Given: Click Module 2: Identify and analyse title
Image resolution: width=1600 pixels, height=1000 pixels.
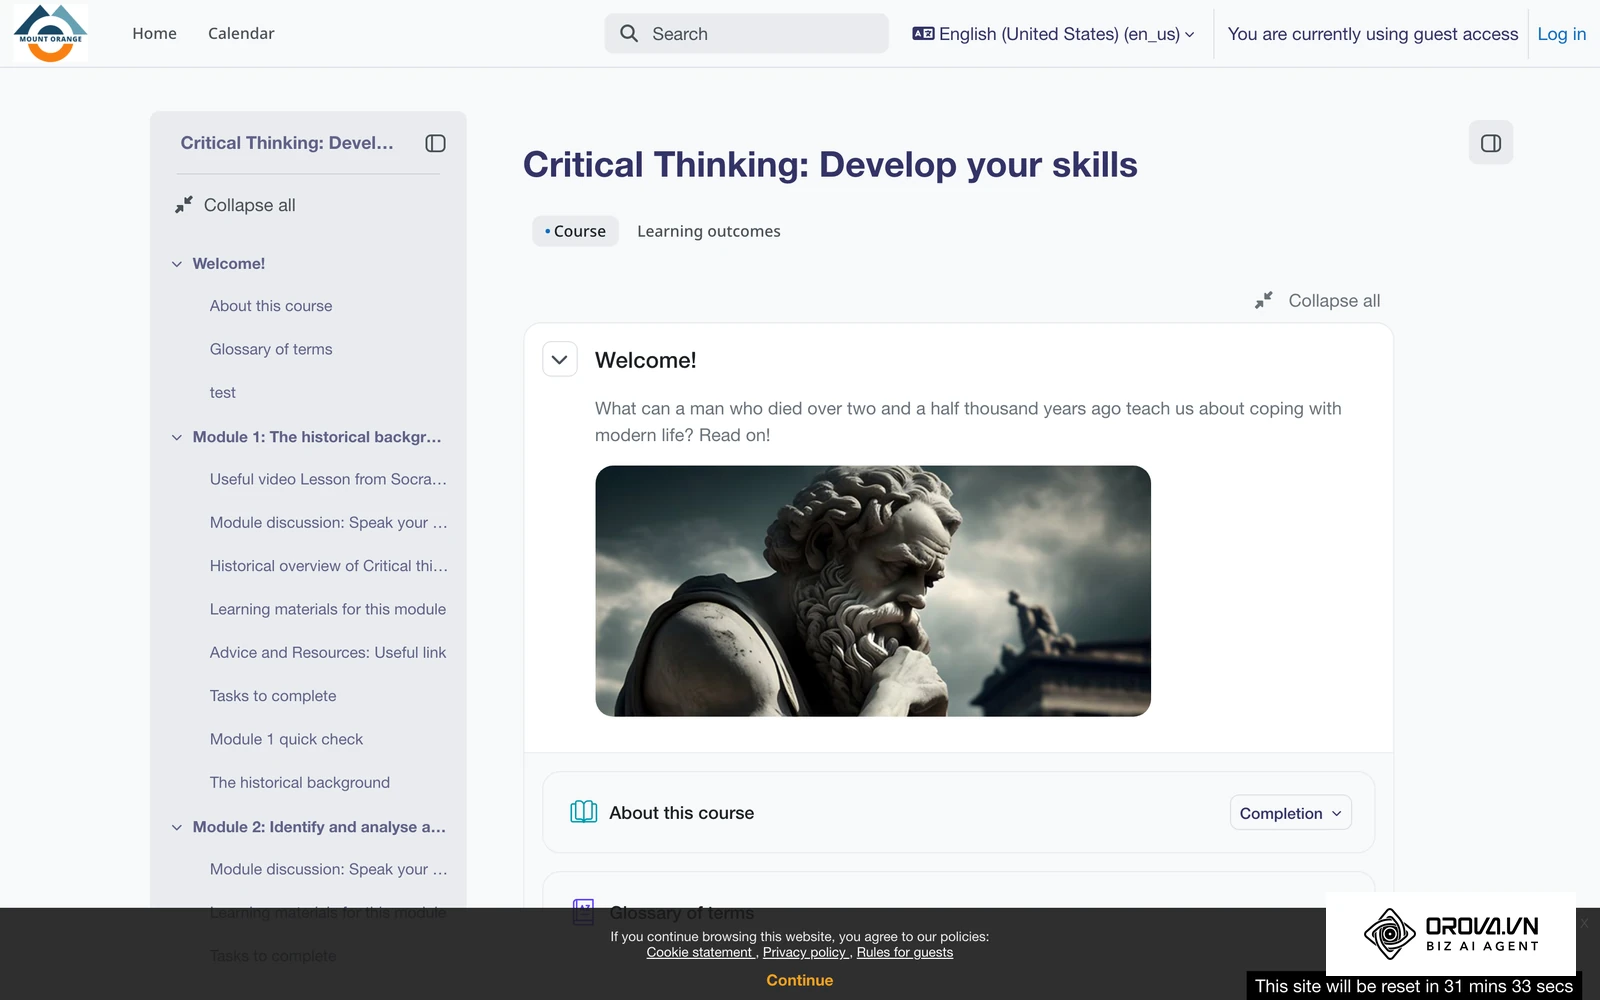Looking at the screenshot, I should (x=319, y=827).
